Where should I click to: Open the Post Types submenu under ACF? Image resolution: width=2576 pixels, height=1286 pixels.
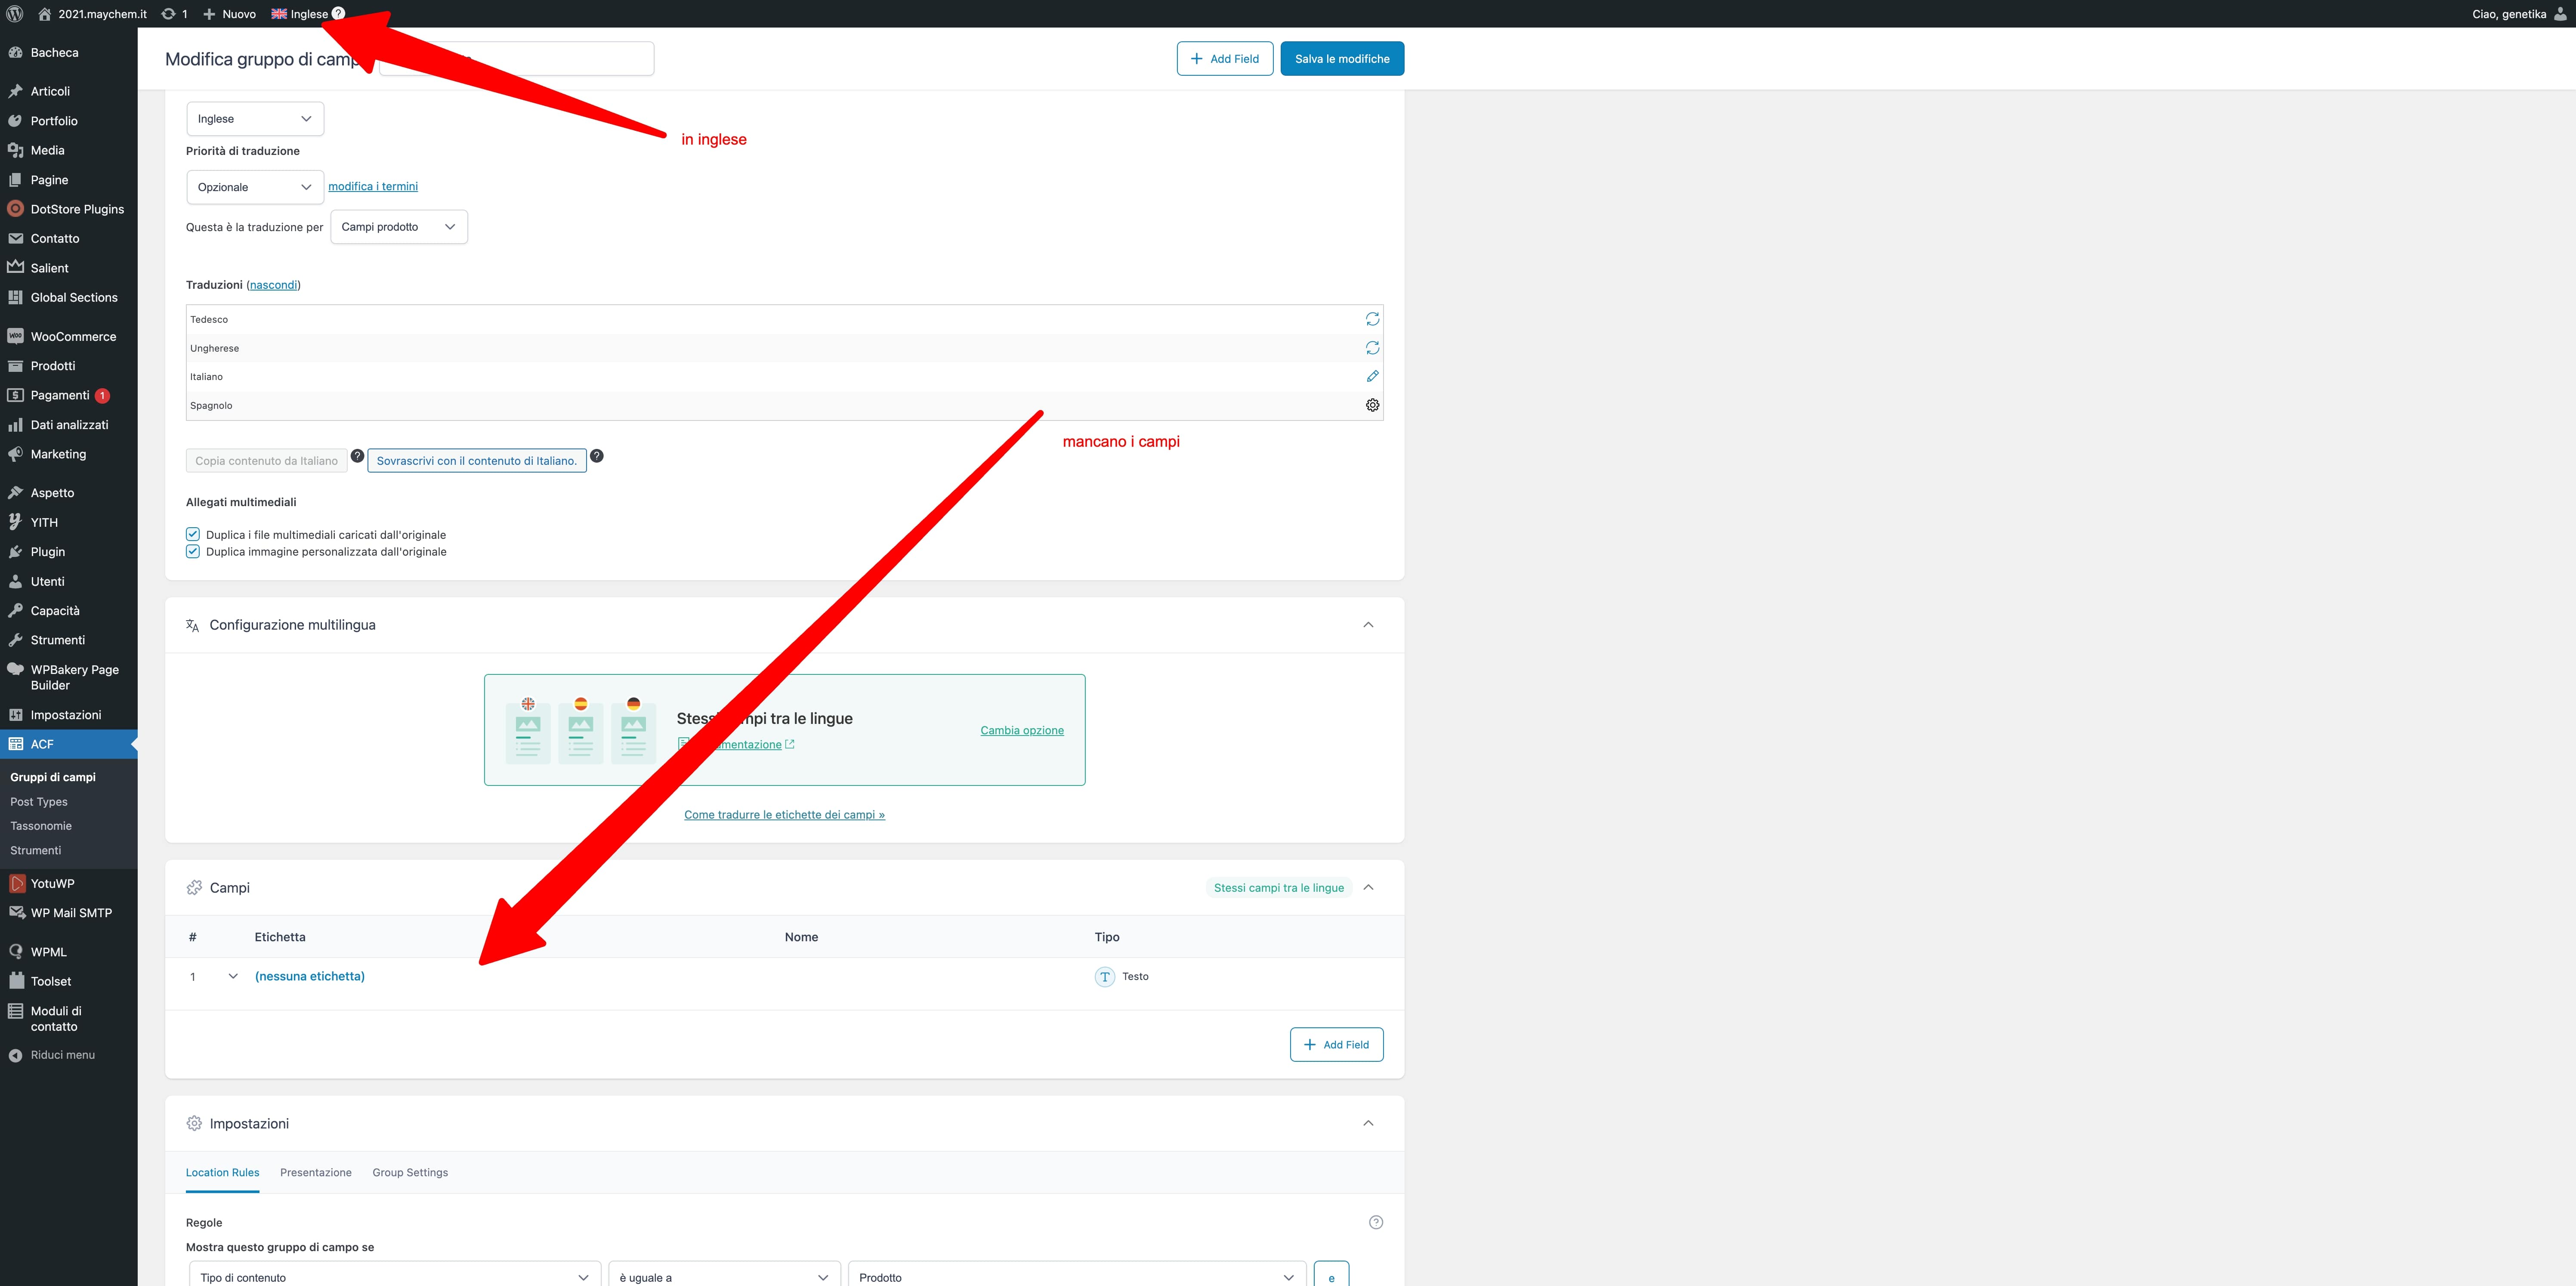click(x=39, y=801)
